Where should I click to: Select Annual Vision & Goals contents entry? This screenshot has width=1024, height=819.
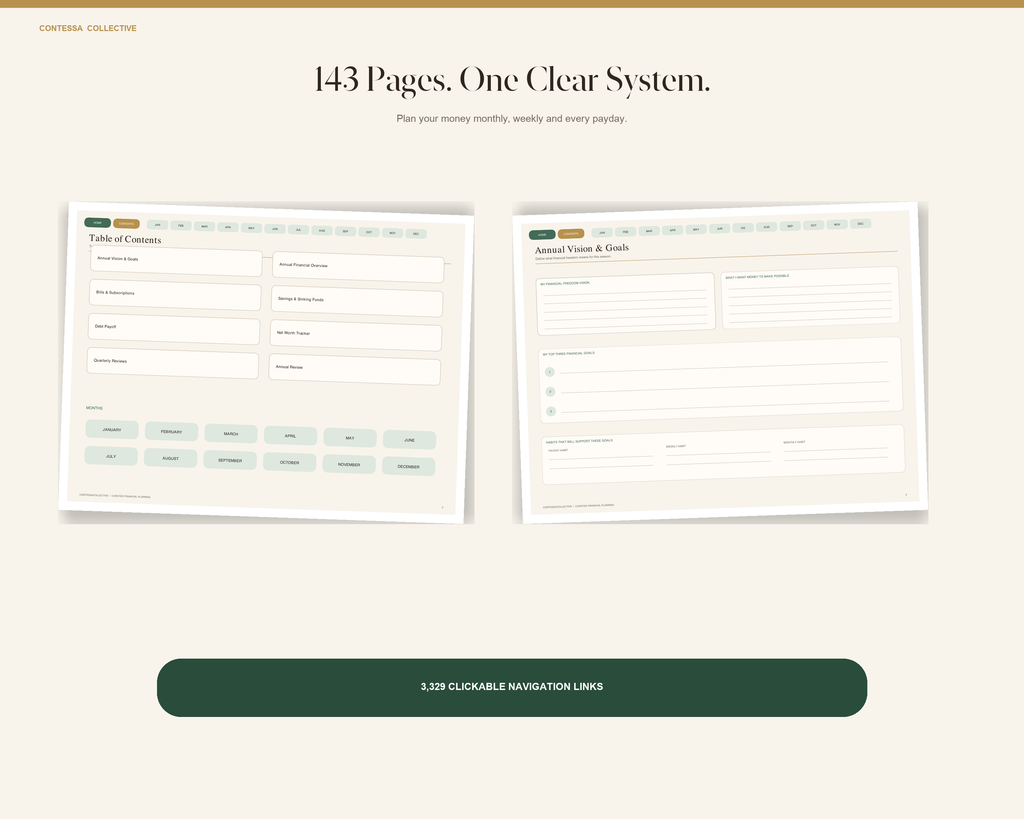click(x=176, y=261)
